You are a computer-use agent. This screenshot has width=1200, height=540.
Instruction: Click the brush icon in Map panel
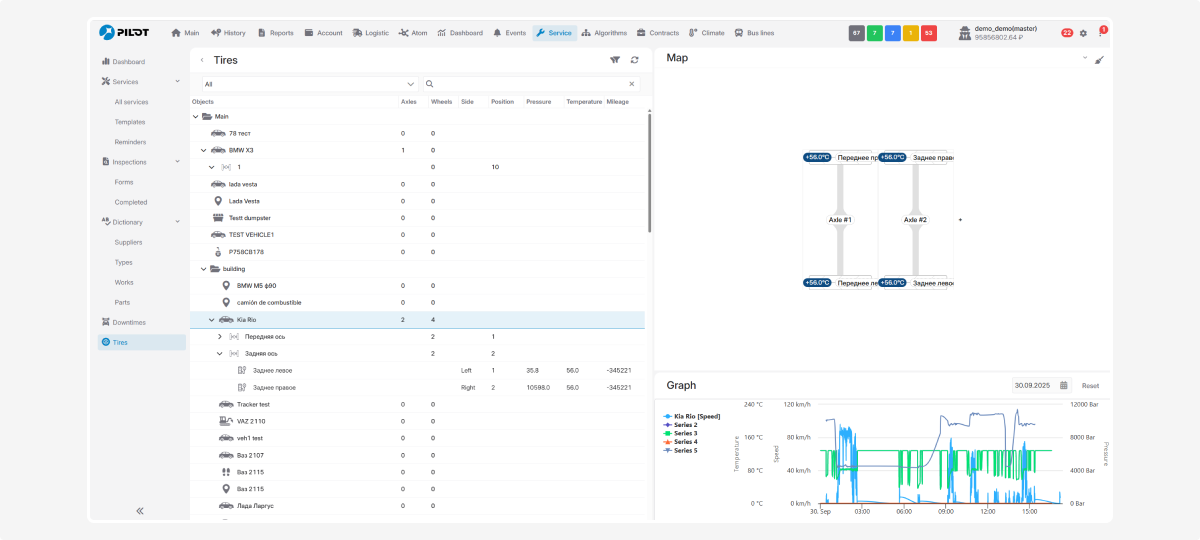(1099, 60)
